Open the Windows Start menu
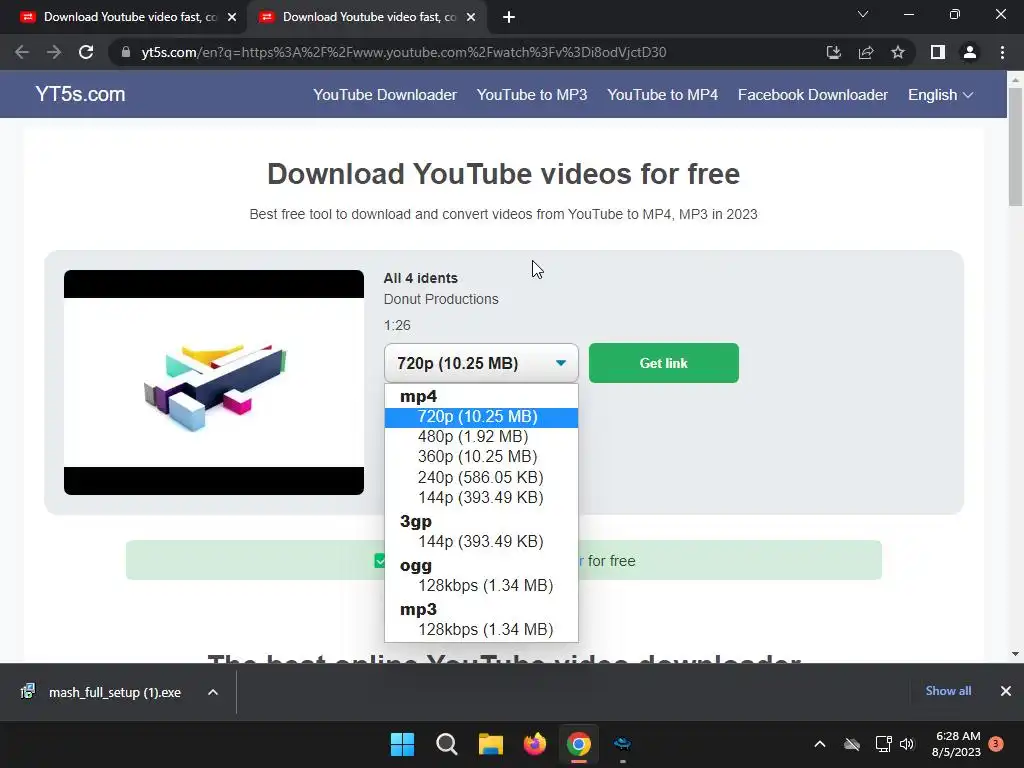 click(402, 744)
